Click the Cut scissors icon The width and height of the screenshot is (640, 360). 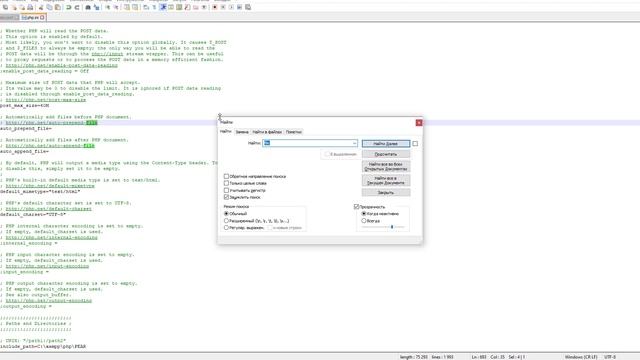click(x=41, y=7)
